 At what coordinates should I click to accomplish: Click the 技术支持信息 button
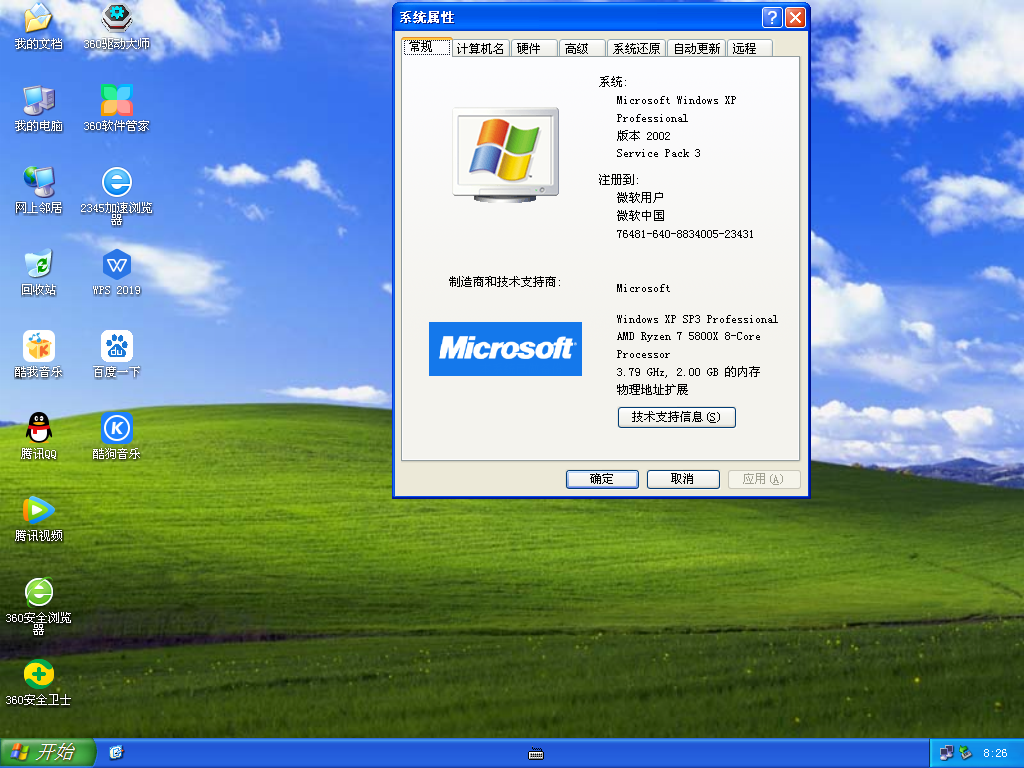click(x=676, y=417)
